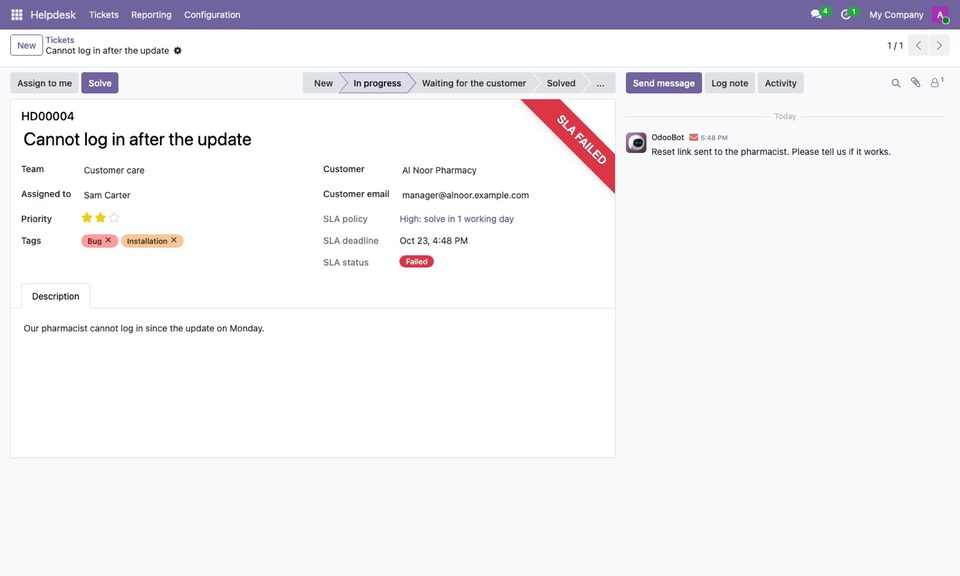
Task: Open the Tickets menu
Action: pos(103,15)
